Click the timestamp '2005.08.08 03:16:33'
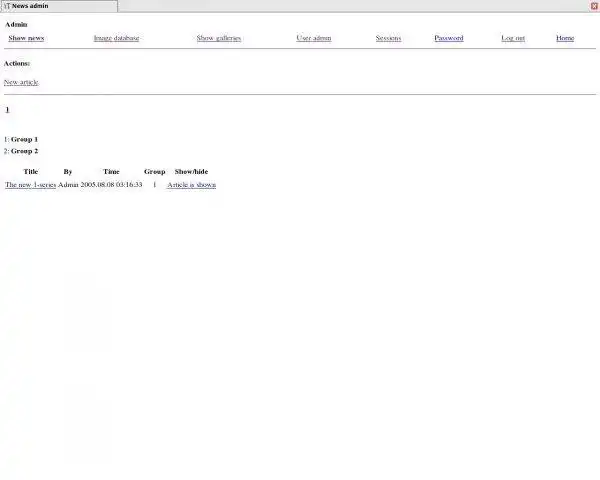This screenshot has width=600, height=480. [x=111, y=184]
